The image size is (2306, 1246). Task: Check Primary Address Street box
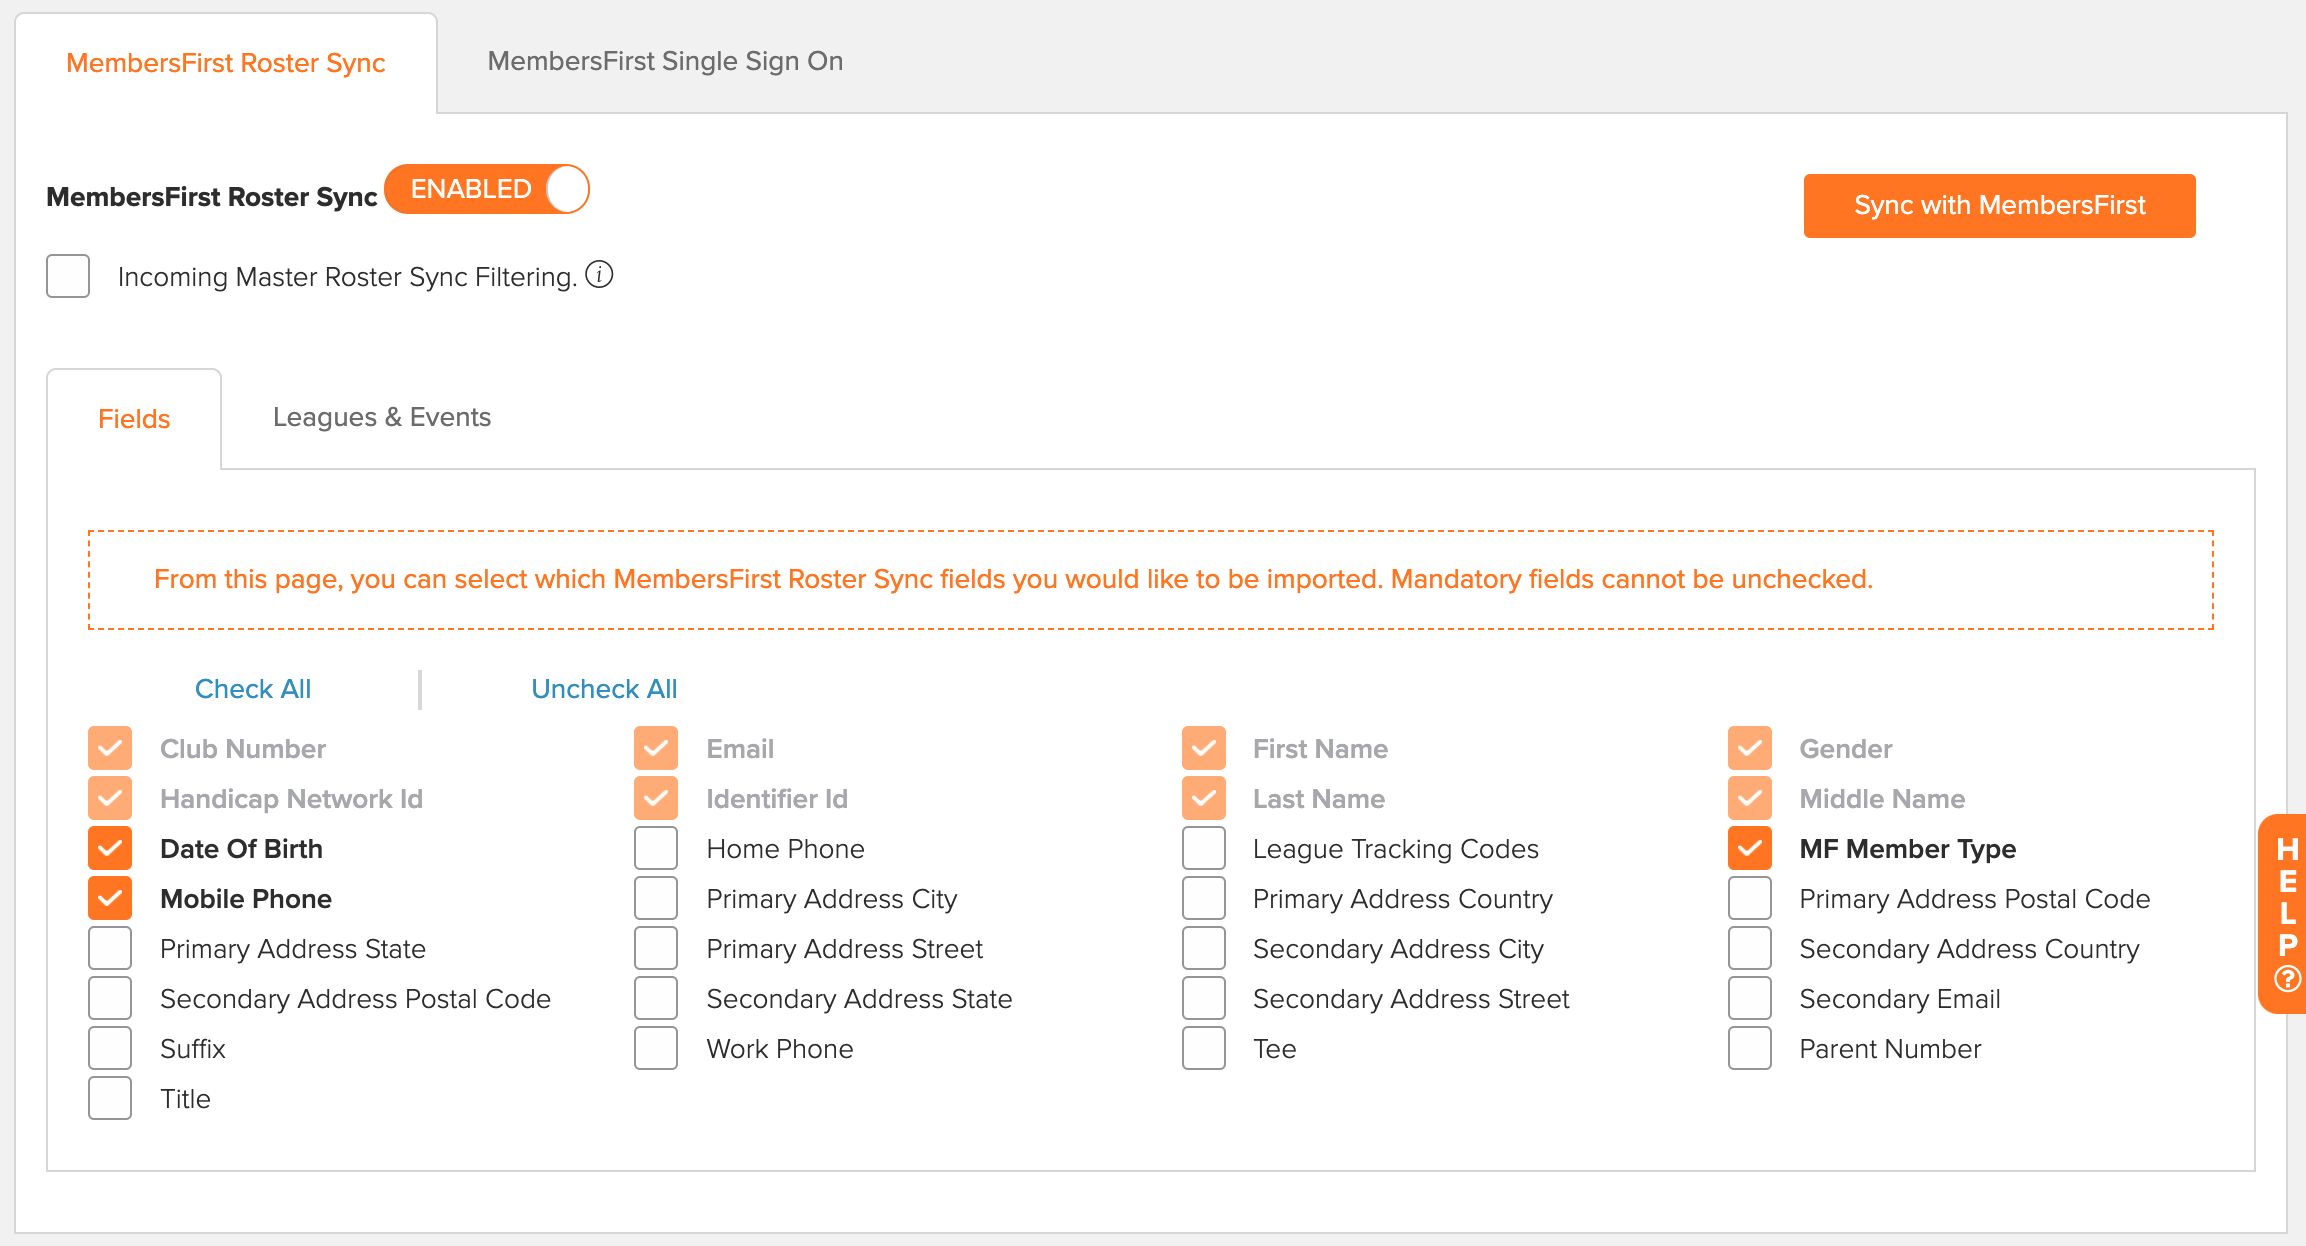[x=656, y=948]
